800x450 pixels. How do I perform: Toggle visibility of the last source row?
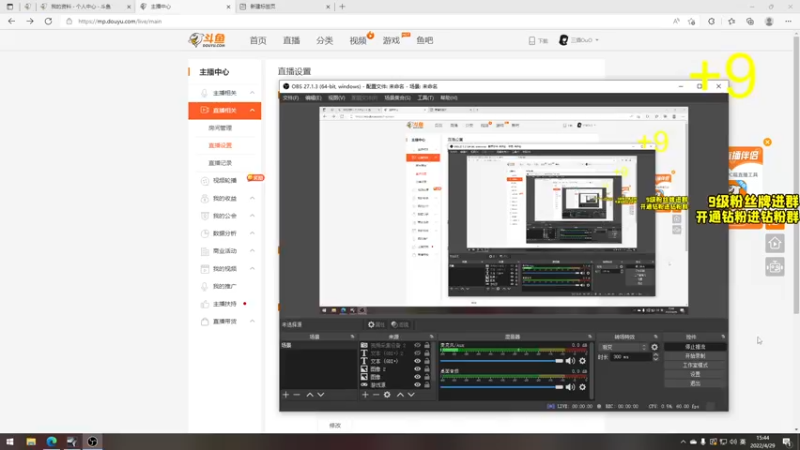click(x=417, y=385)
